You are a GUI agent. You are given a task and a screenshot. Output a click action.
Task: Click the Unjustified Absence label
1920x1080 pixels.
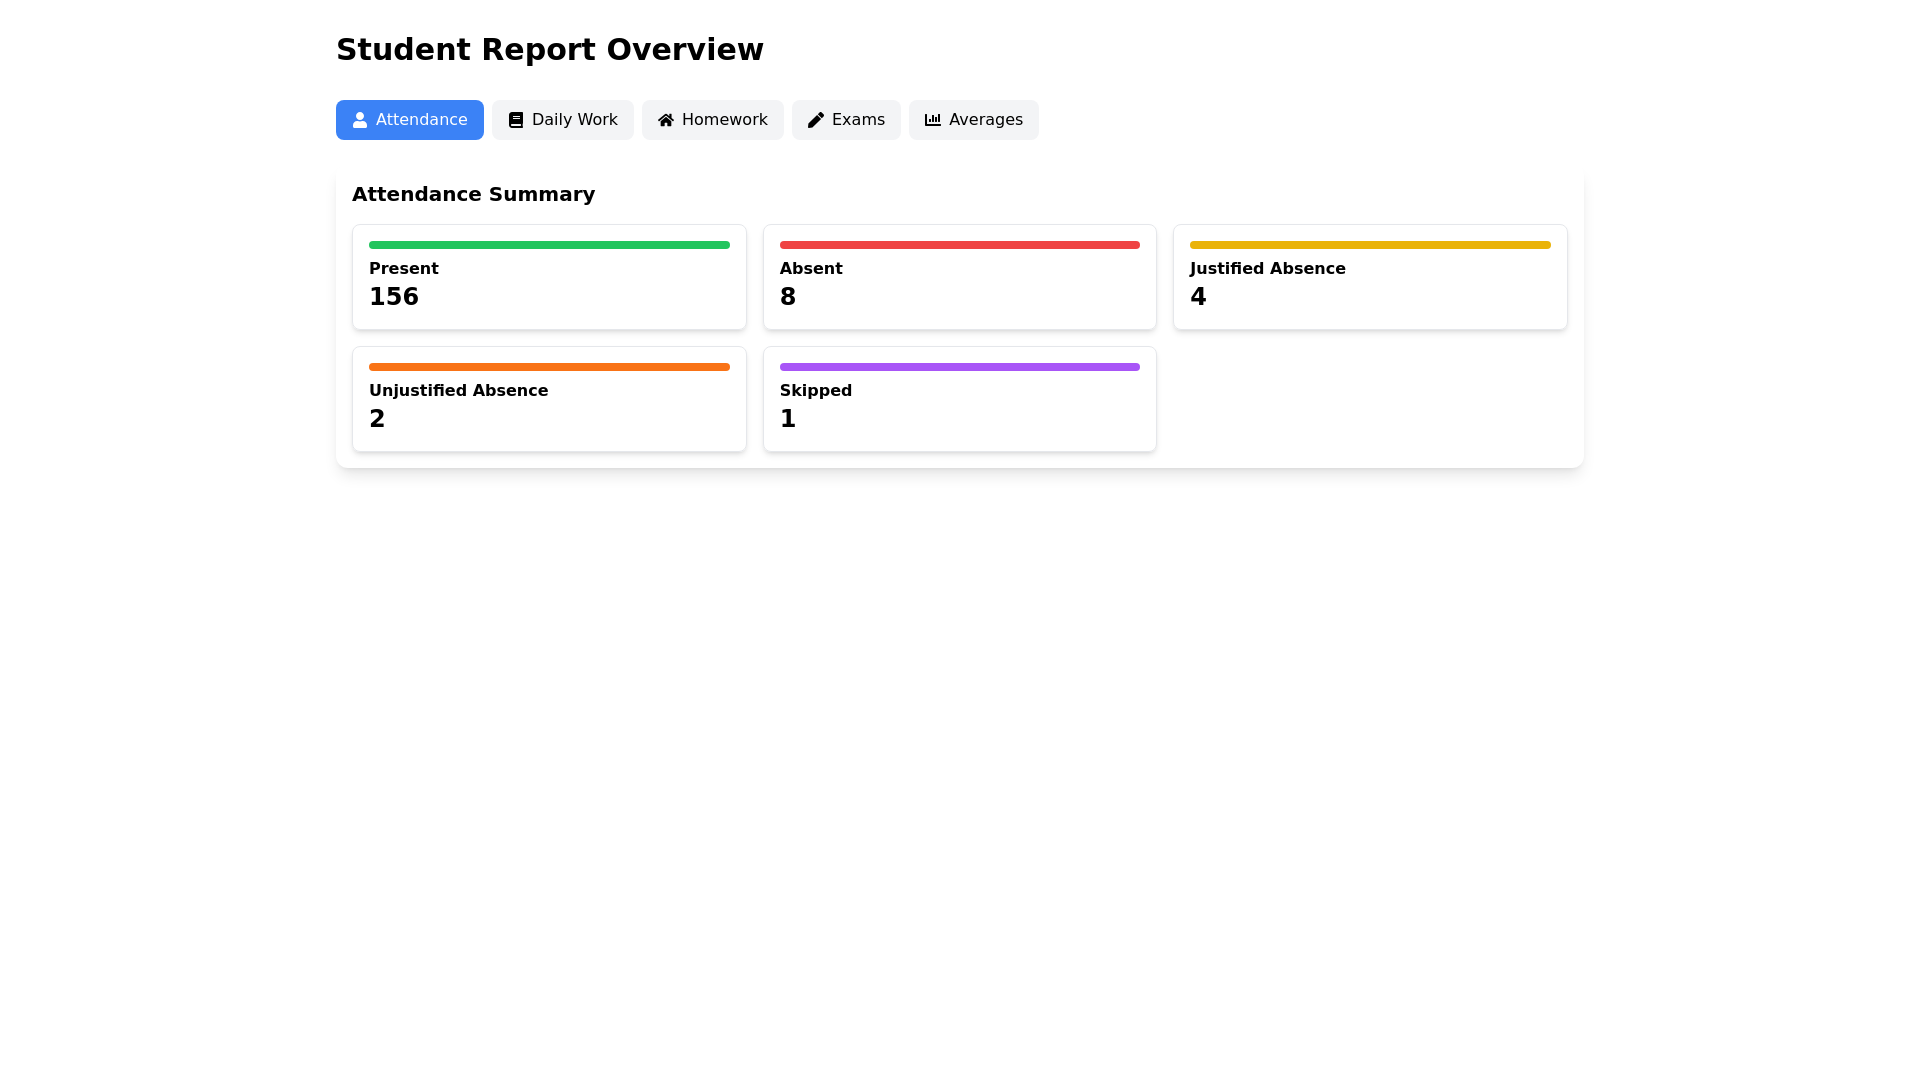point(459,391)
